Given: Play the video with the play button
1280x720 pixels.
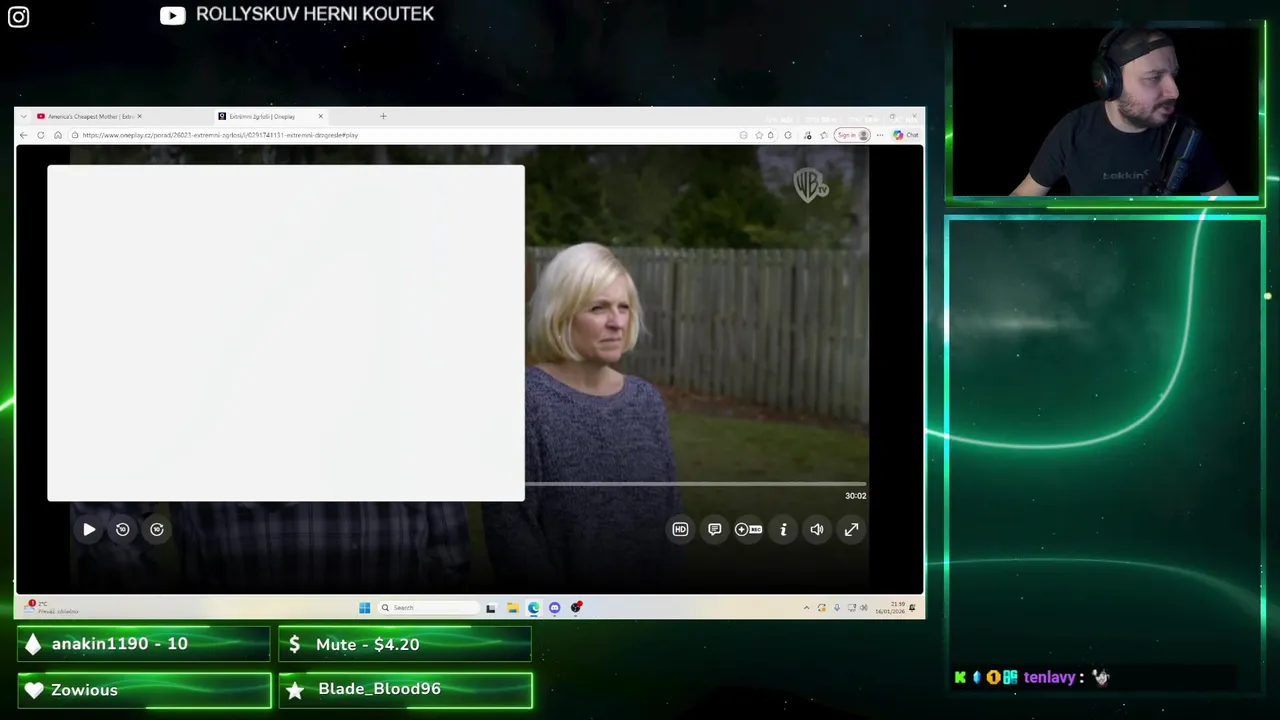Looking at the screenshot, I should pyautogui.click(x=88, y=530).
